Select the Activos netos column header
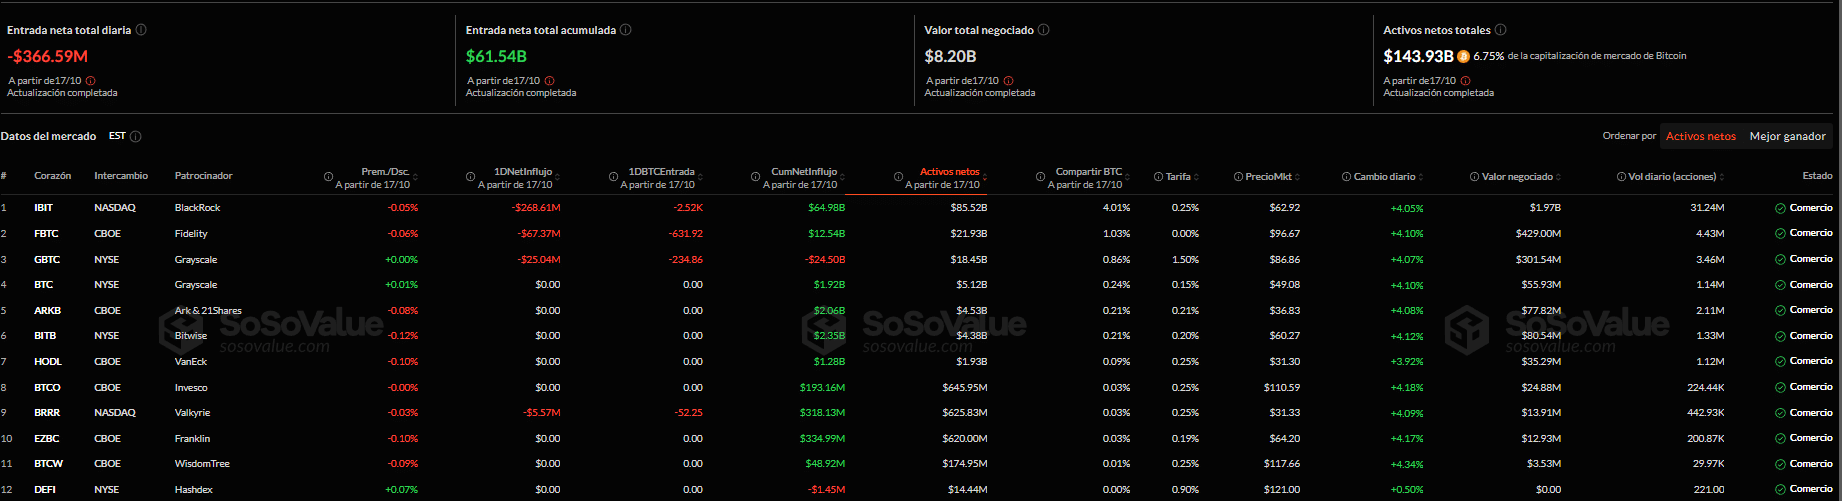Image resolution: width=1842 pixels, height=501 pixels. click(x=949, y=172)
